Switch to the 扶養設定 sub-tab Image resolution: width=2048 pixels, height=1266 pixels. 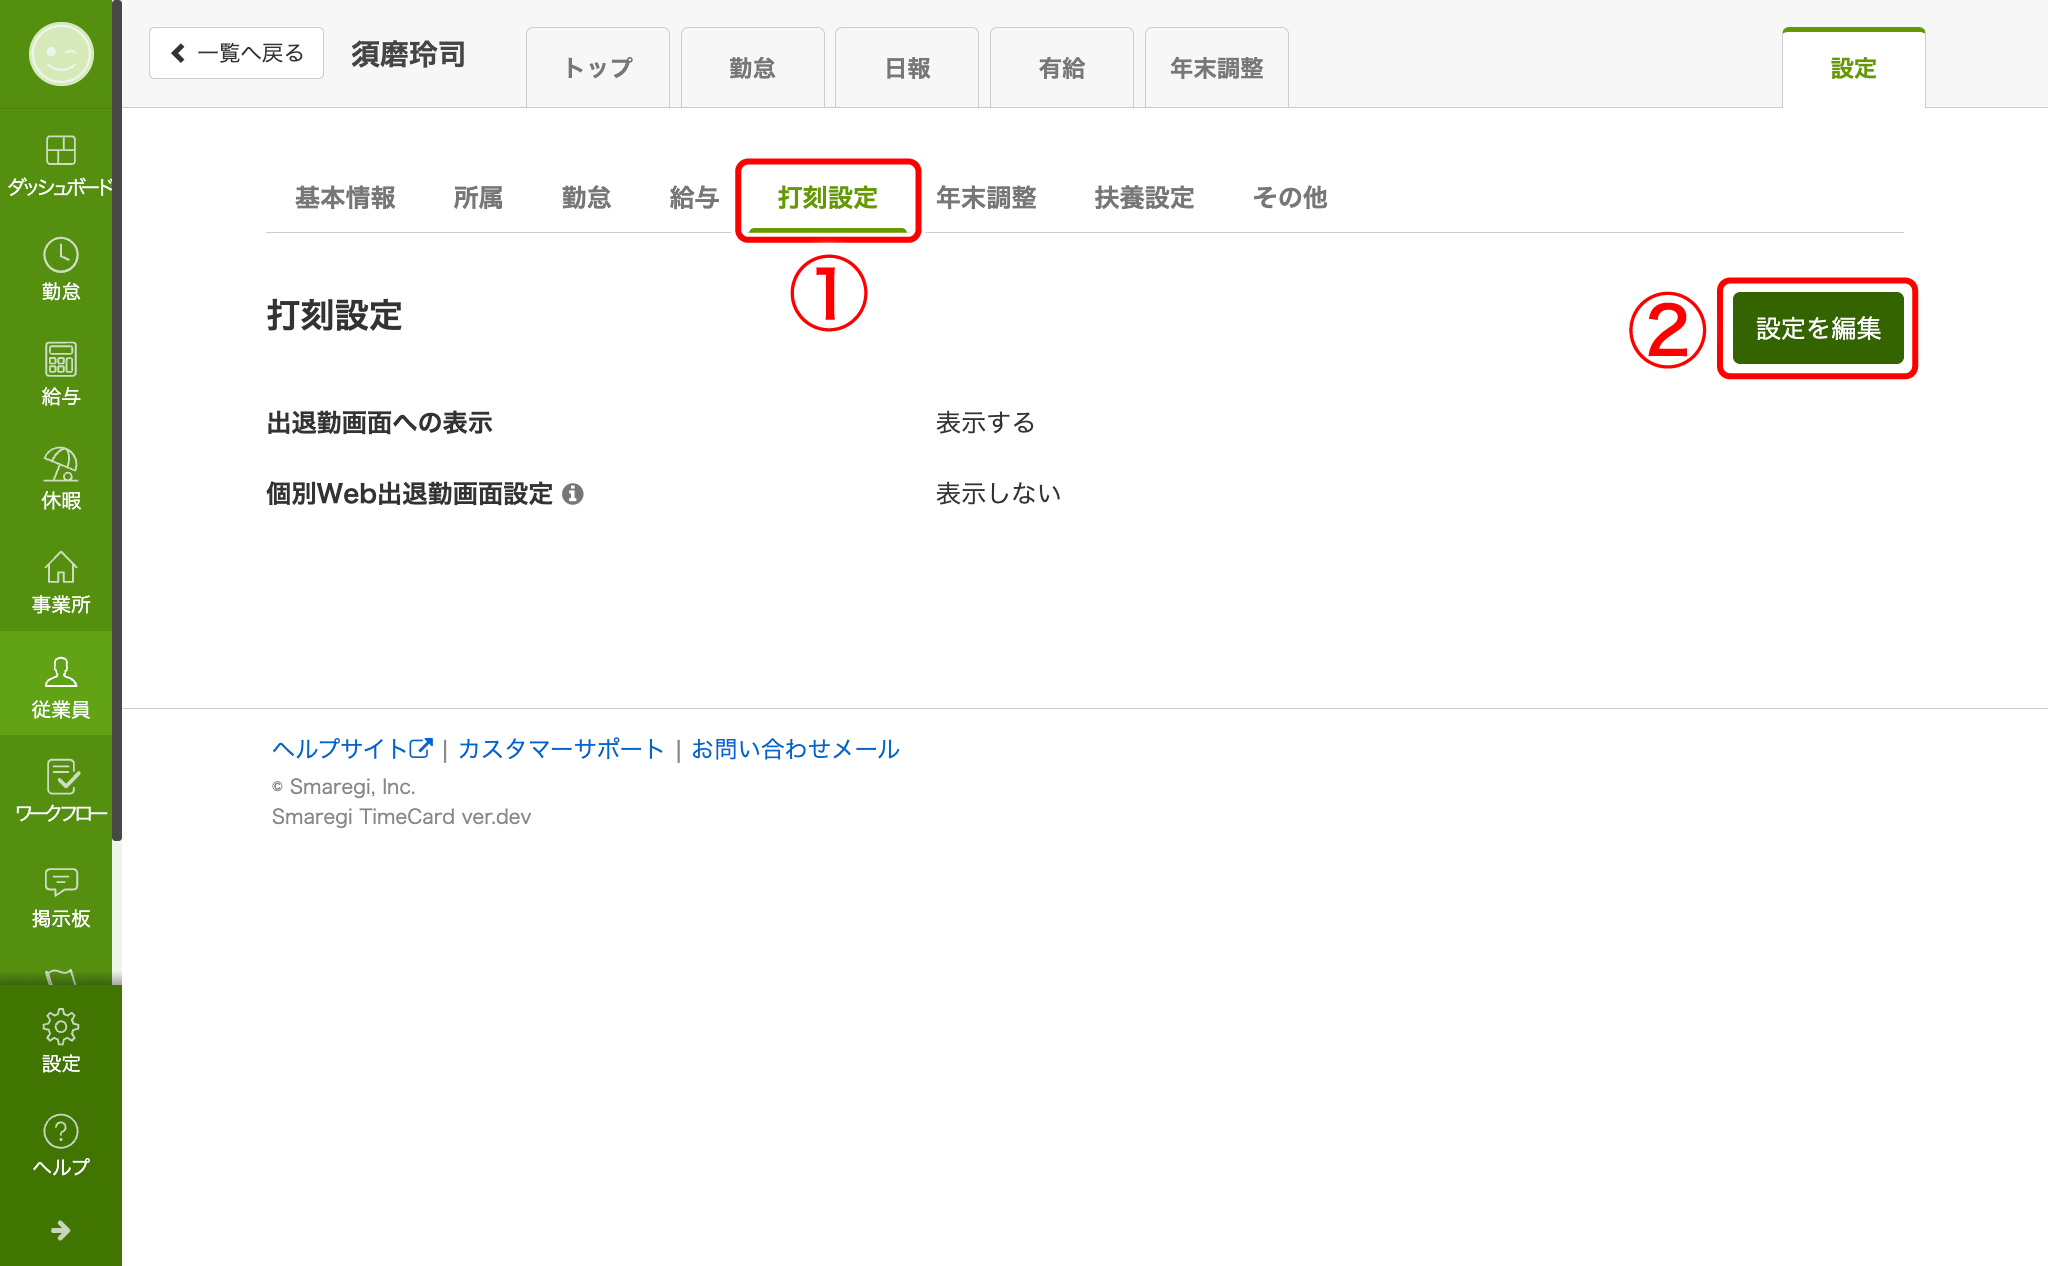1144,198
